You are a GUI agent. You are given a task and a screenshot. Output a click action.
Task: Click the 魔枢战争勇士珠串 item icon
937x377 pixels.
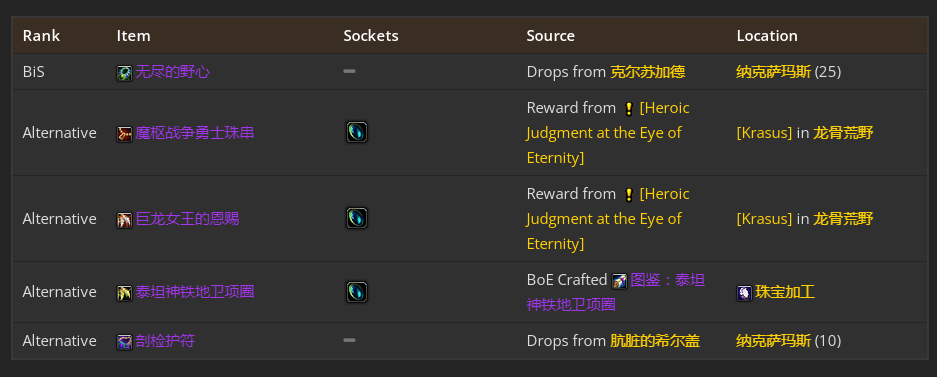124,133
